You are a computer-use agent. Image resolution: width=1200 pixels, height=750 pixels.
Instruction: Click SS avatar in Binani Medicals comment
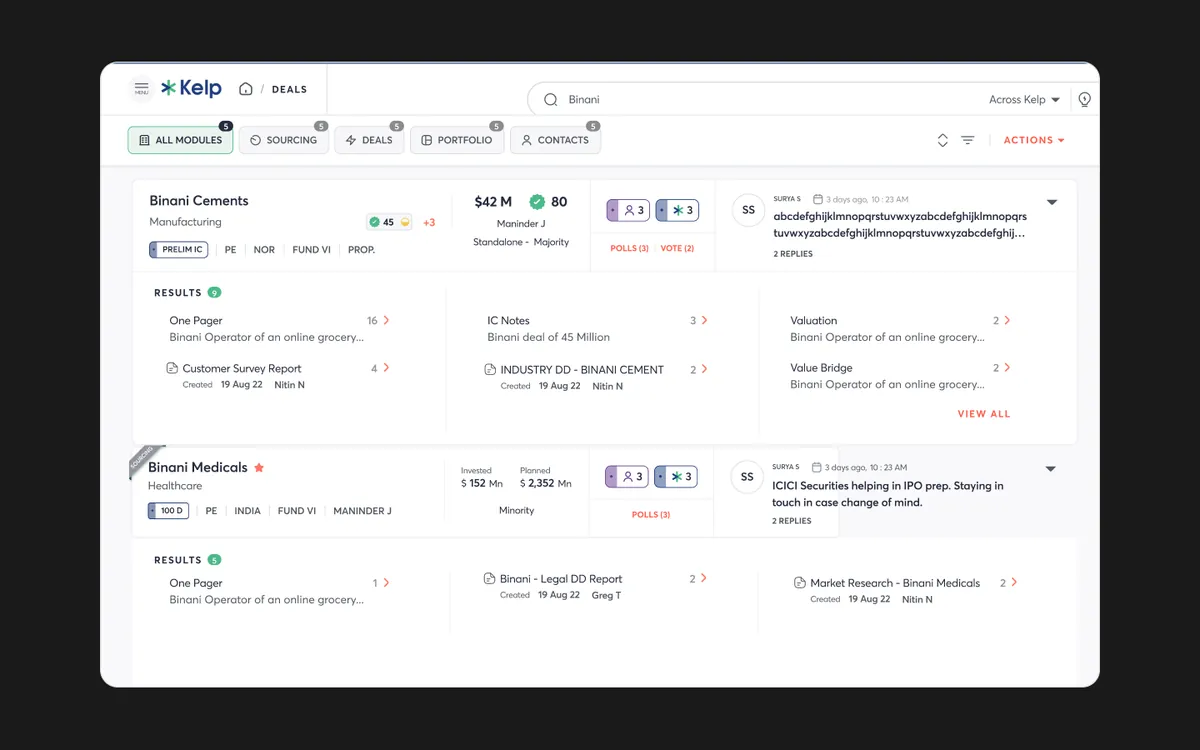coord(747,477)
